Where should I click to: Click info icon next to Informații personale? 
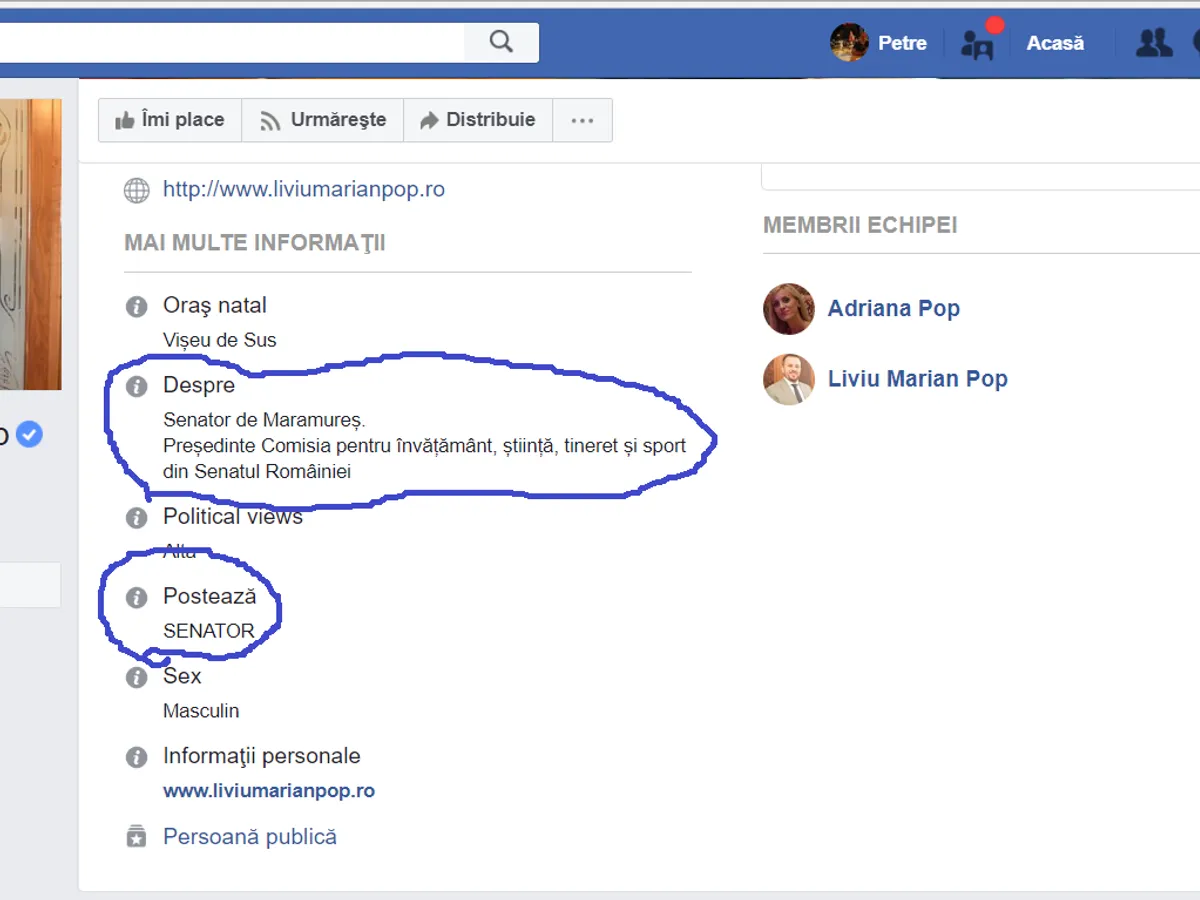tap(137, 757)
